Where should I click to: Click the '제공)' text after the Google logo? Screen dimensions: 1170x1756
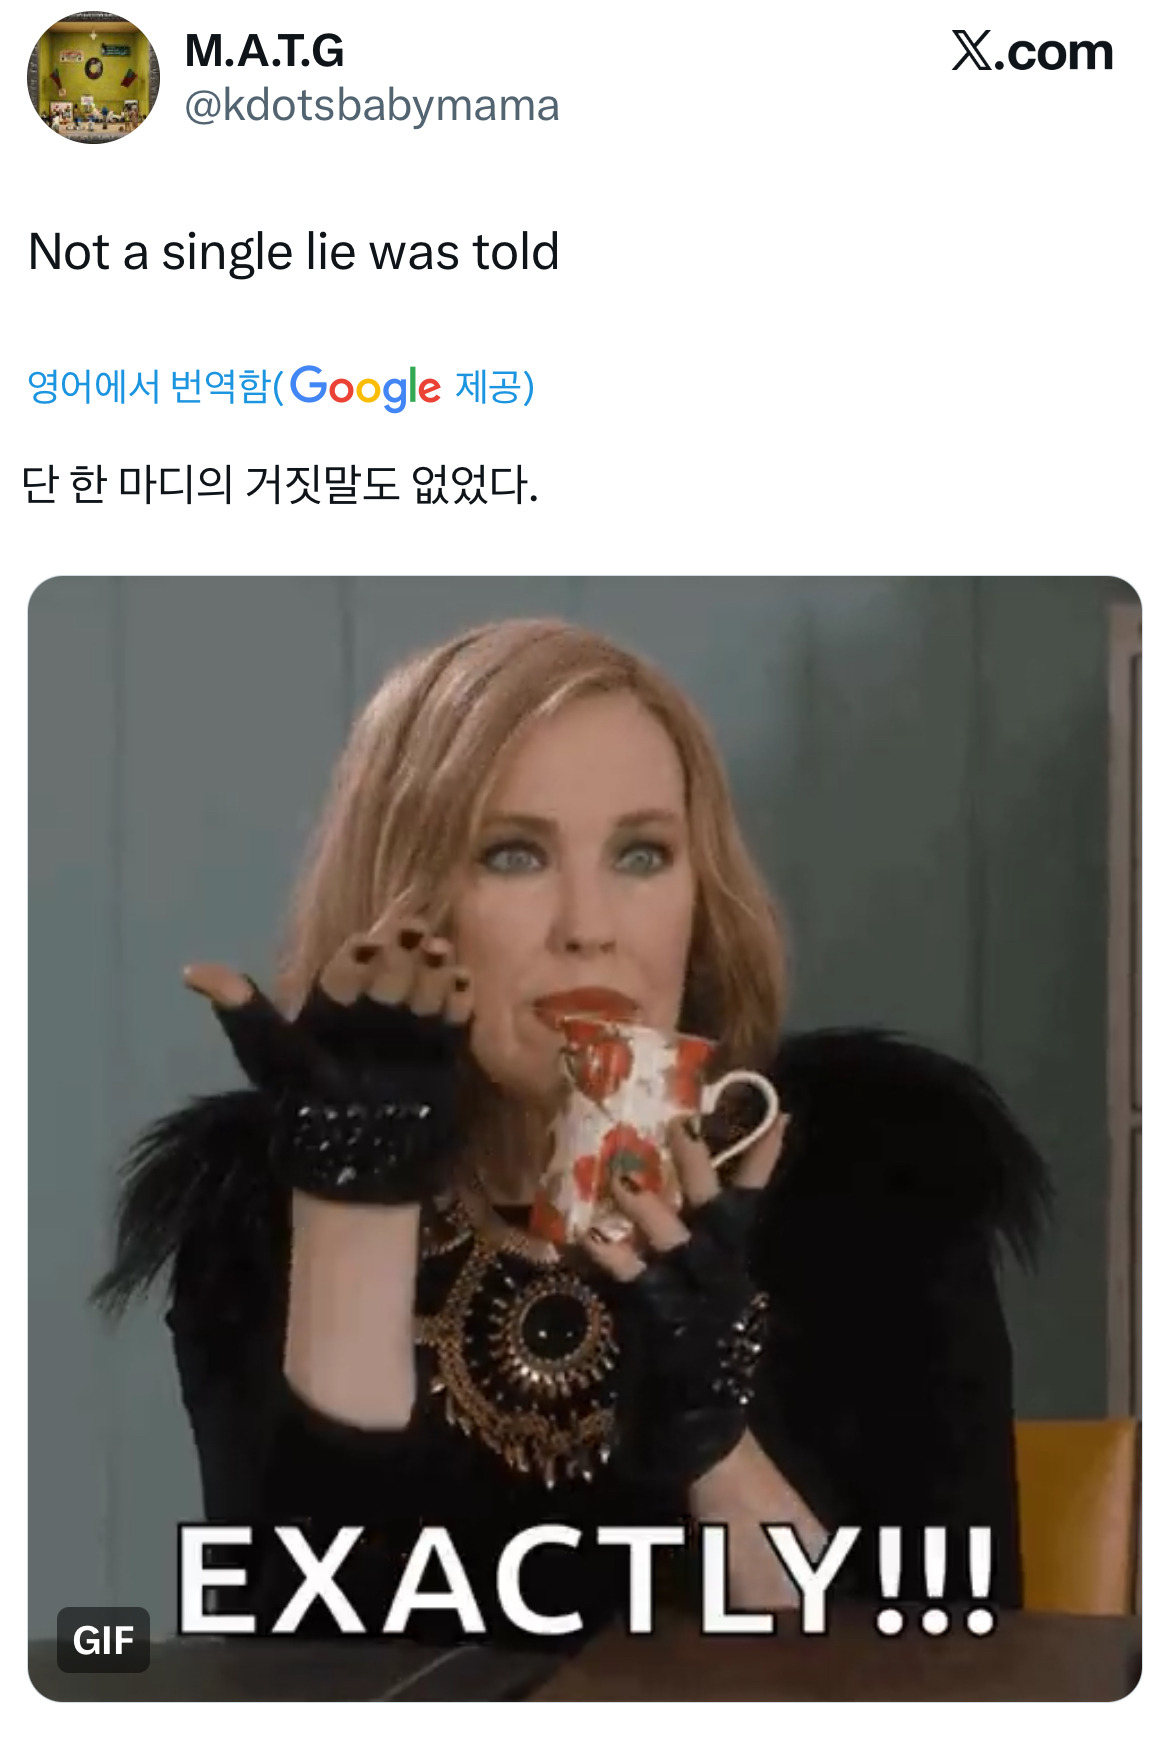coord(495,386)
